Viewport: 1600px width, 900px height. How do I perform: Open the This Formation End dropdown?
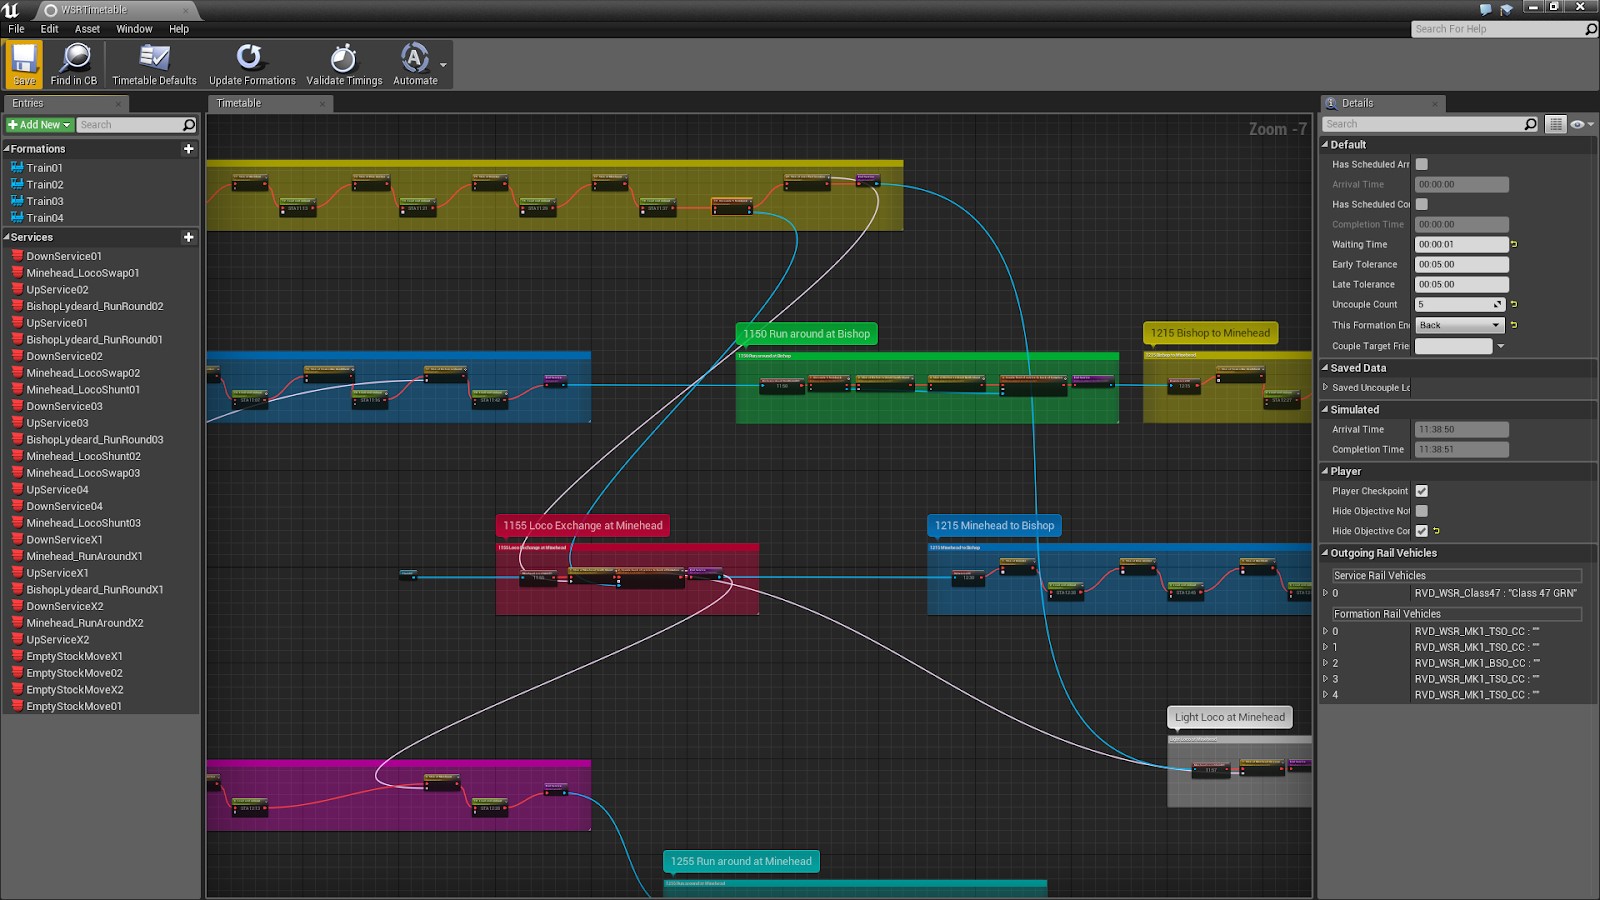point(1460,325)
